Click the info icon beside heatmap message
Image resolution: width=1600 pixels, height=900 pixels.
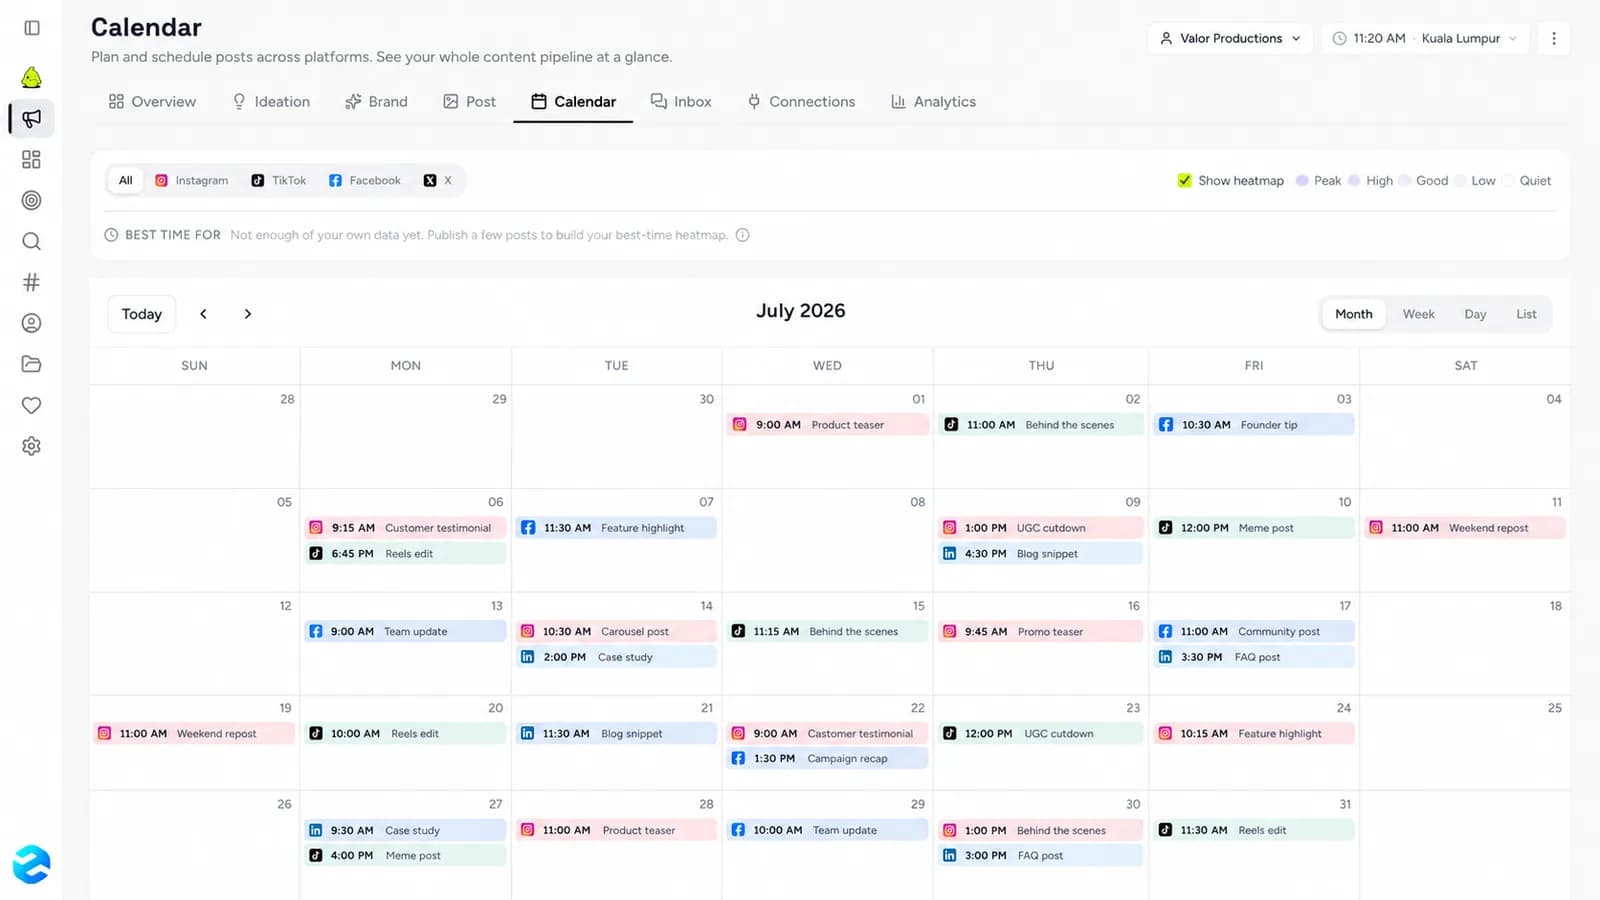[742, 235]
